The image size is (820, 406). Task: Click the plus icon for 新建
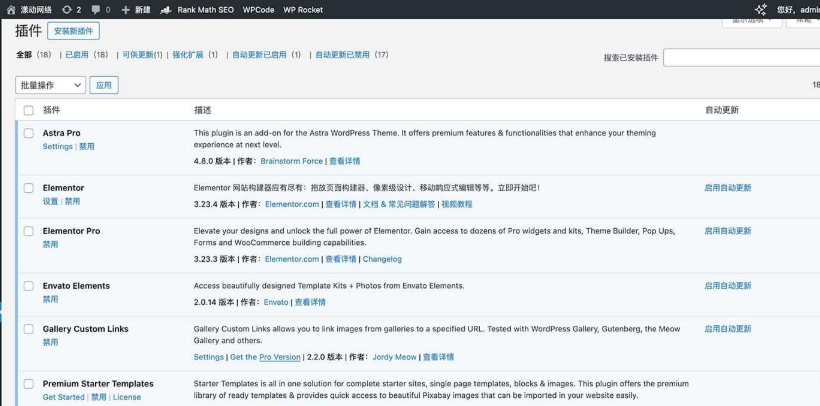126,9
